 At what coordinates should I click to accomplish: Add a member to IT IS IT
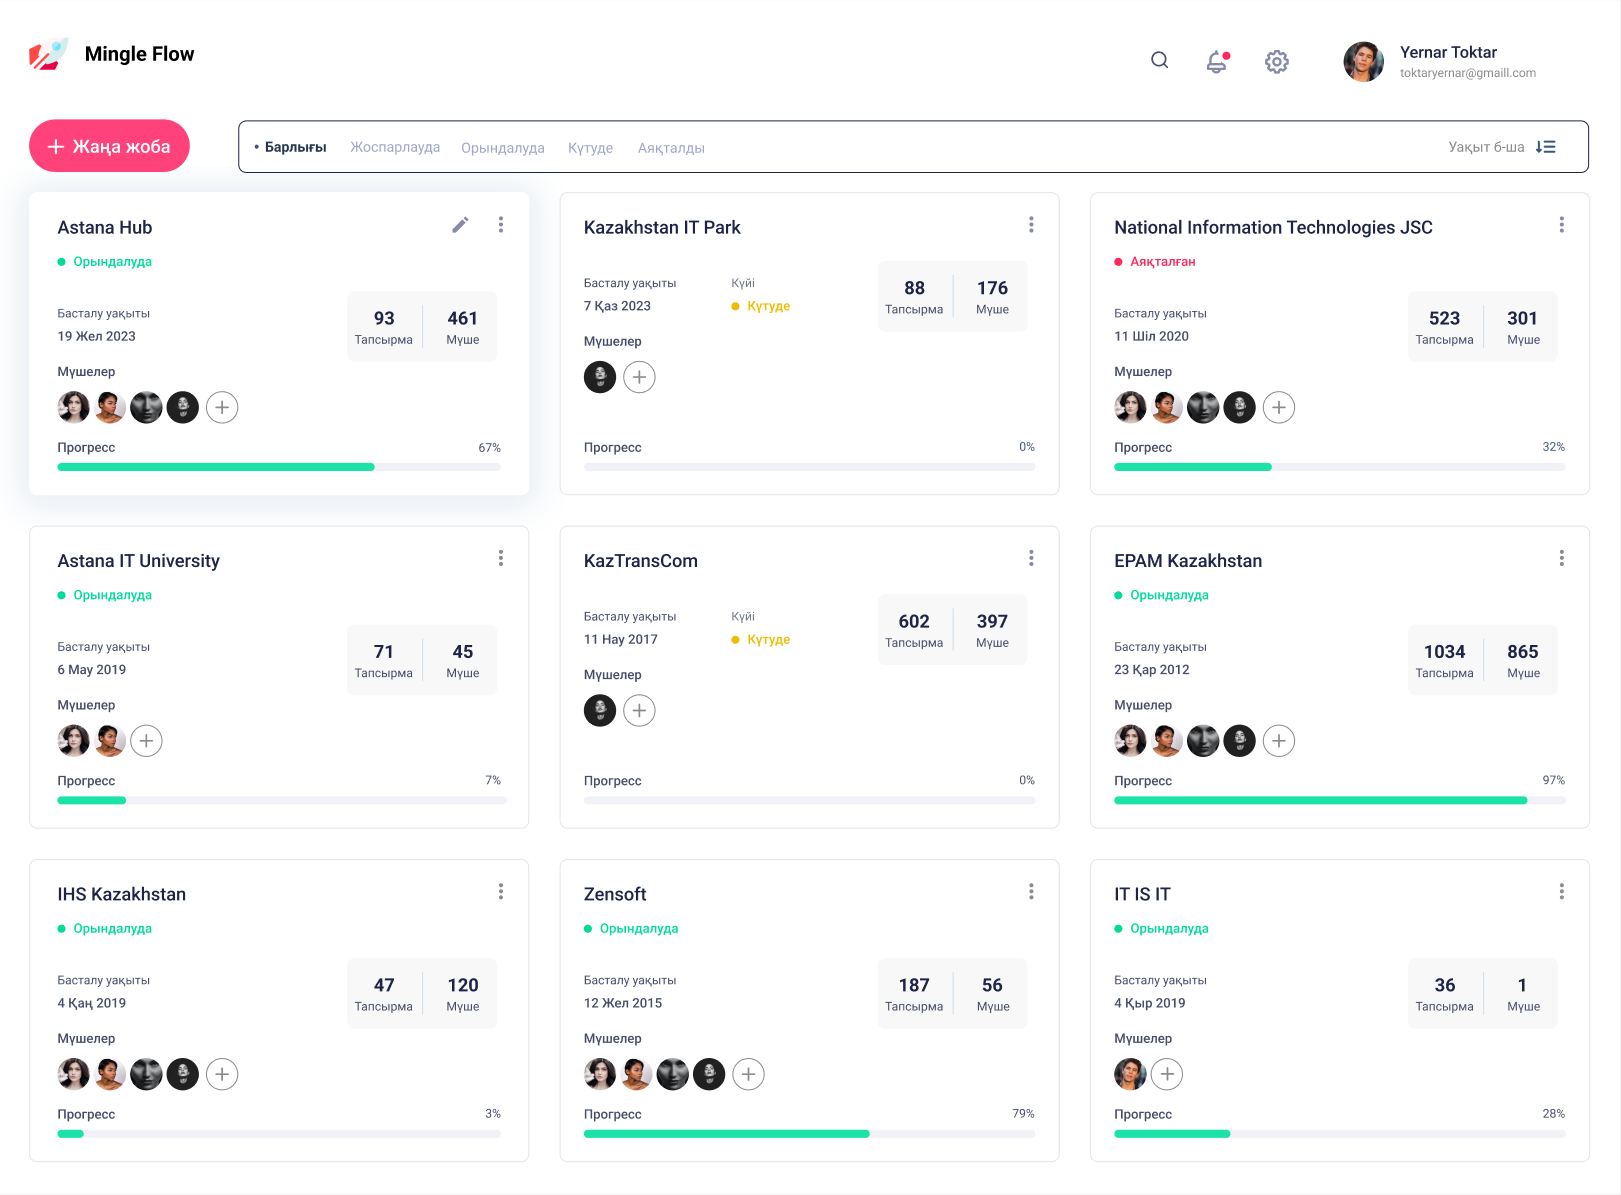tap(1167, 1074)
